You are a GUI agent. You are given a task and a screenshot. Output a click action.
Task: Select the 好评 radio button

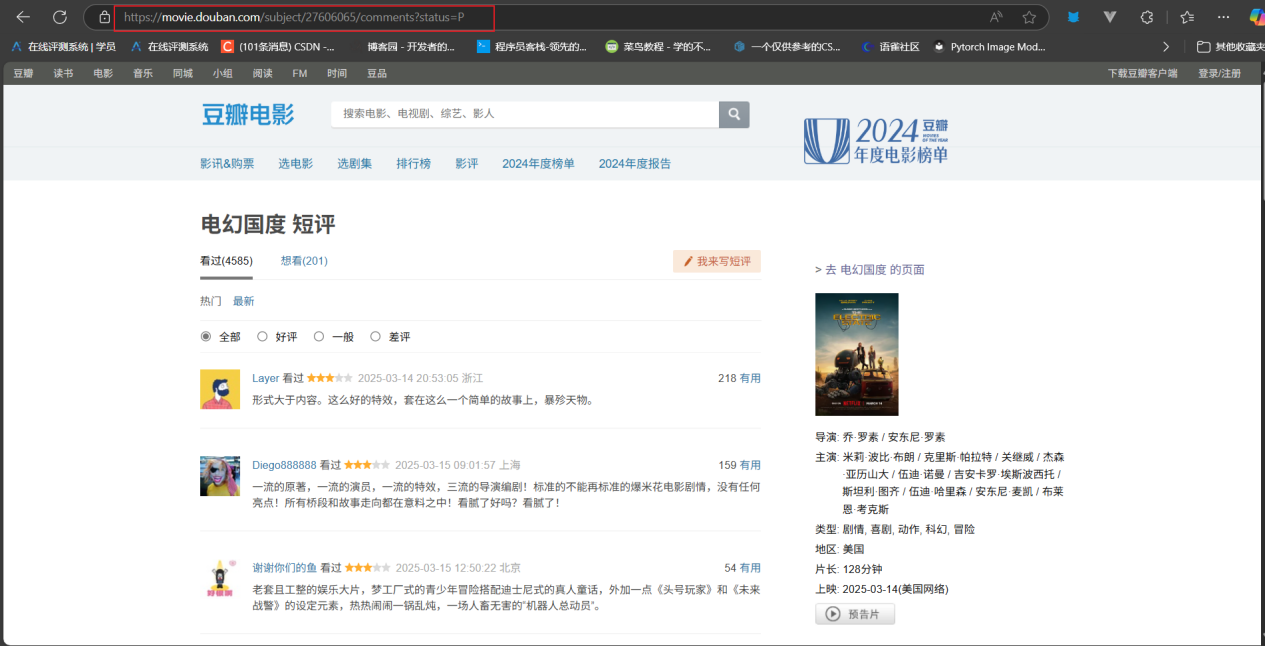pos(262,337)
